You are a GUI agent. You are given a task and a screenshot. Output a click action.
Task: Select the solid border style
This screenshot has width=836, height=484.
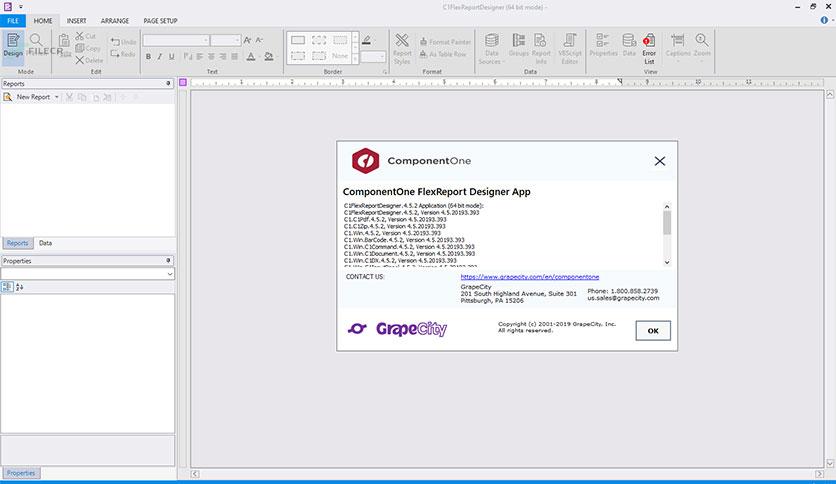(298, 41)
